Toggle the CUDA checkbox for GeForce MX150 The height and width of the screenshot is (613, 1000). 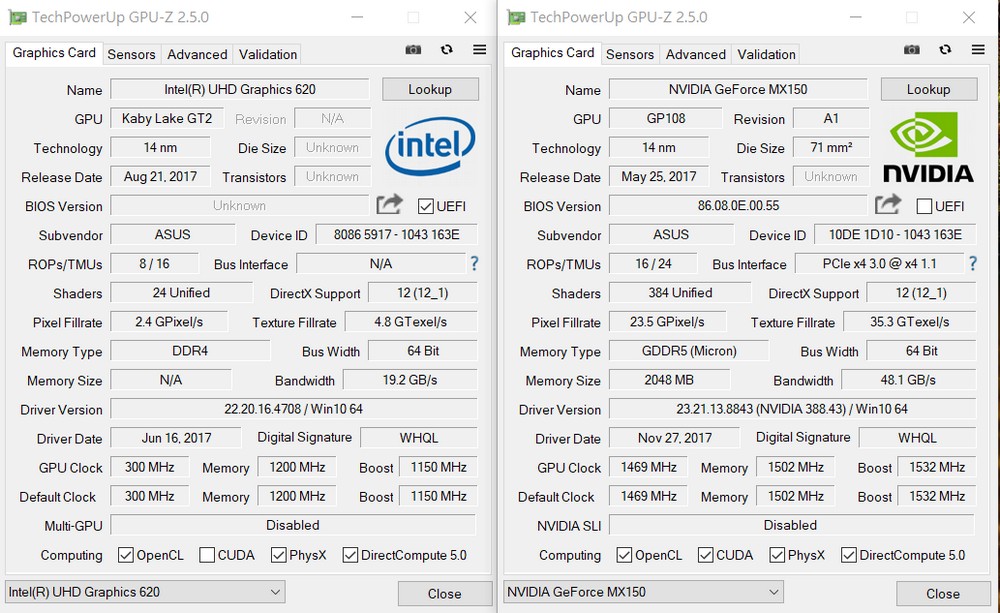point(705,555)
